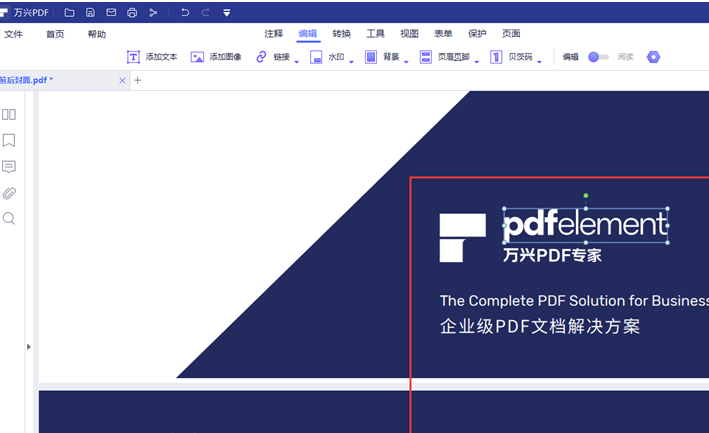Click the green rotation handle above pdfelement
709x433 pixels.
pos(586,196)
